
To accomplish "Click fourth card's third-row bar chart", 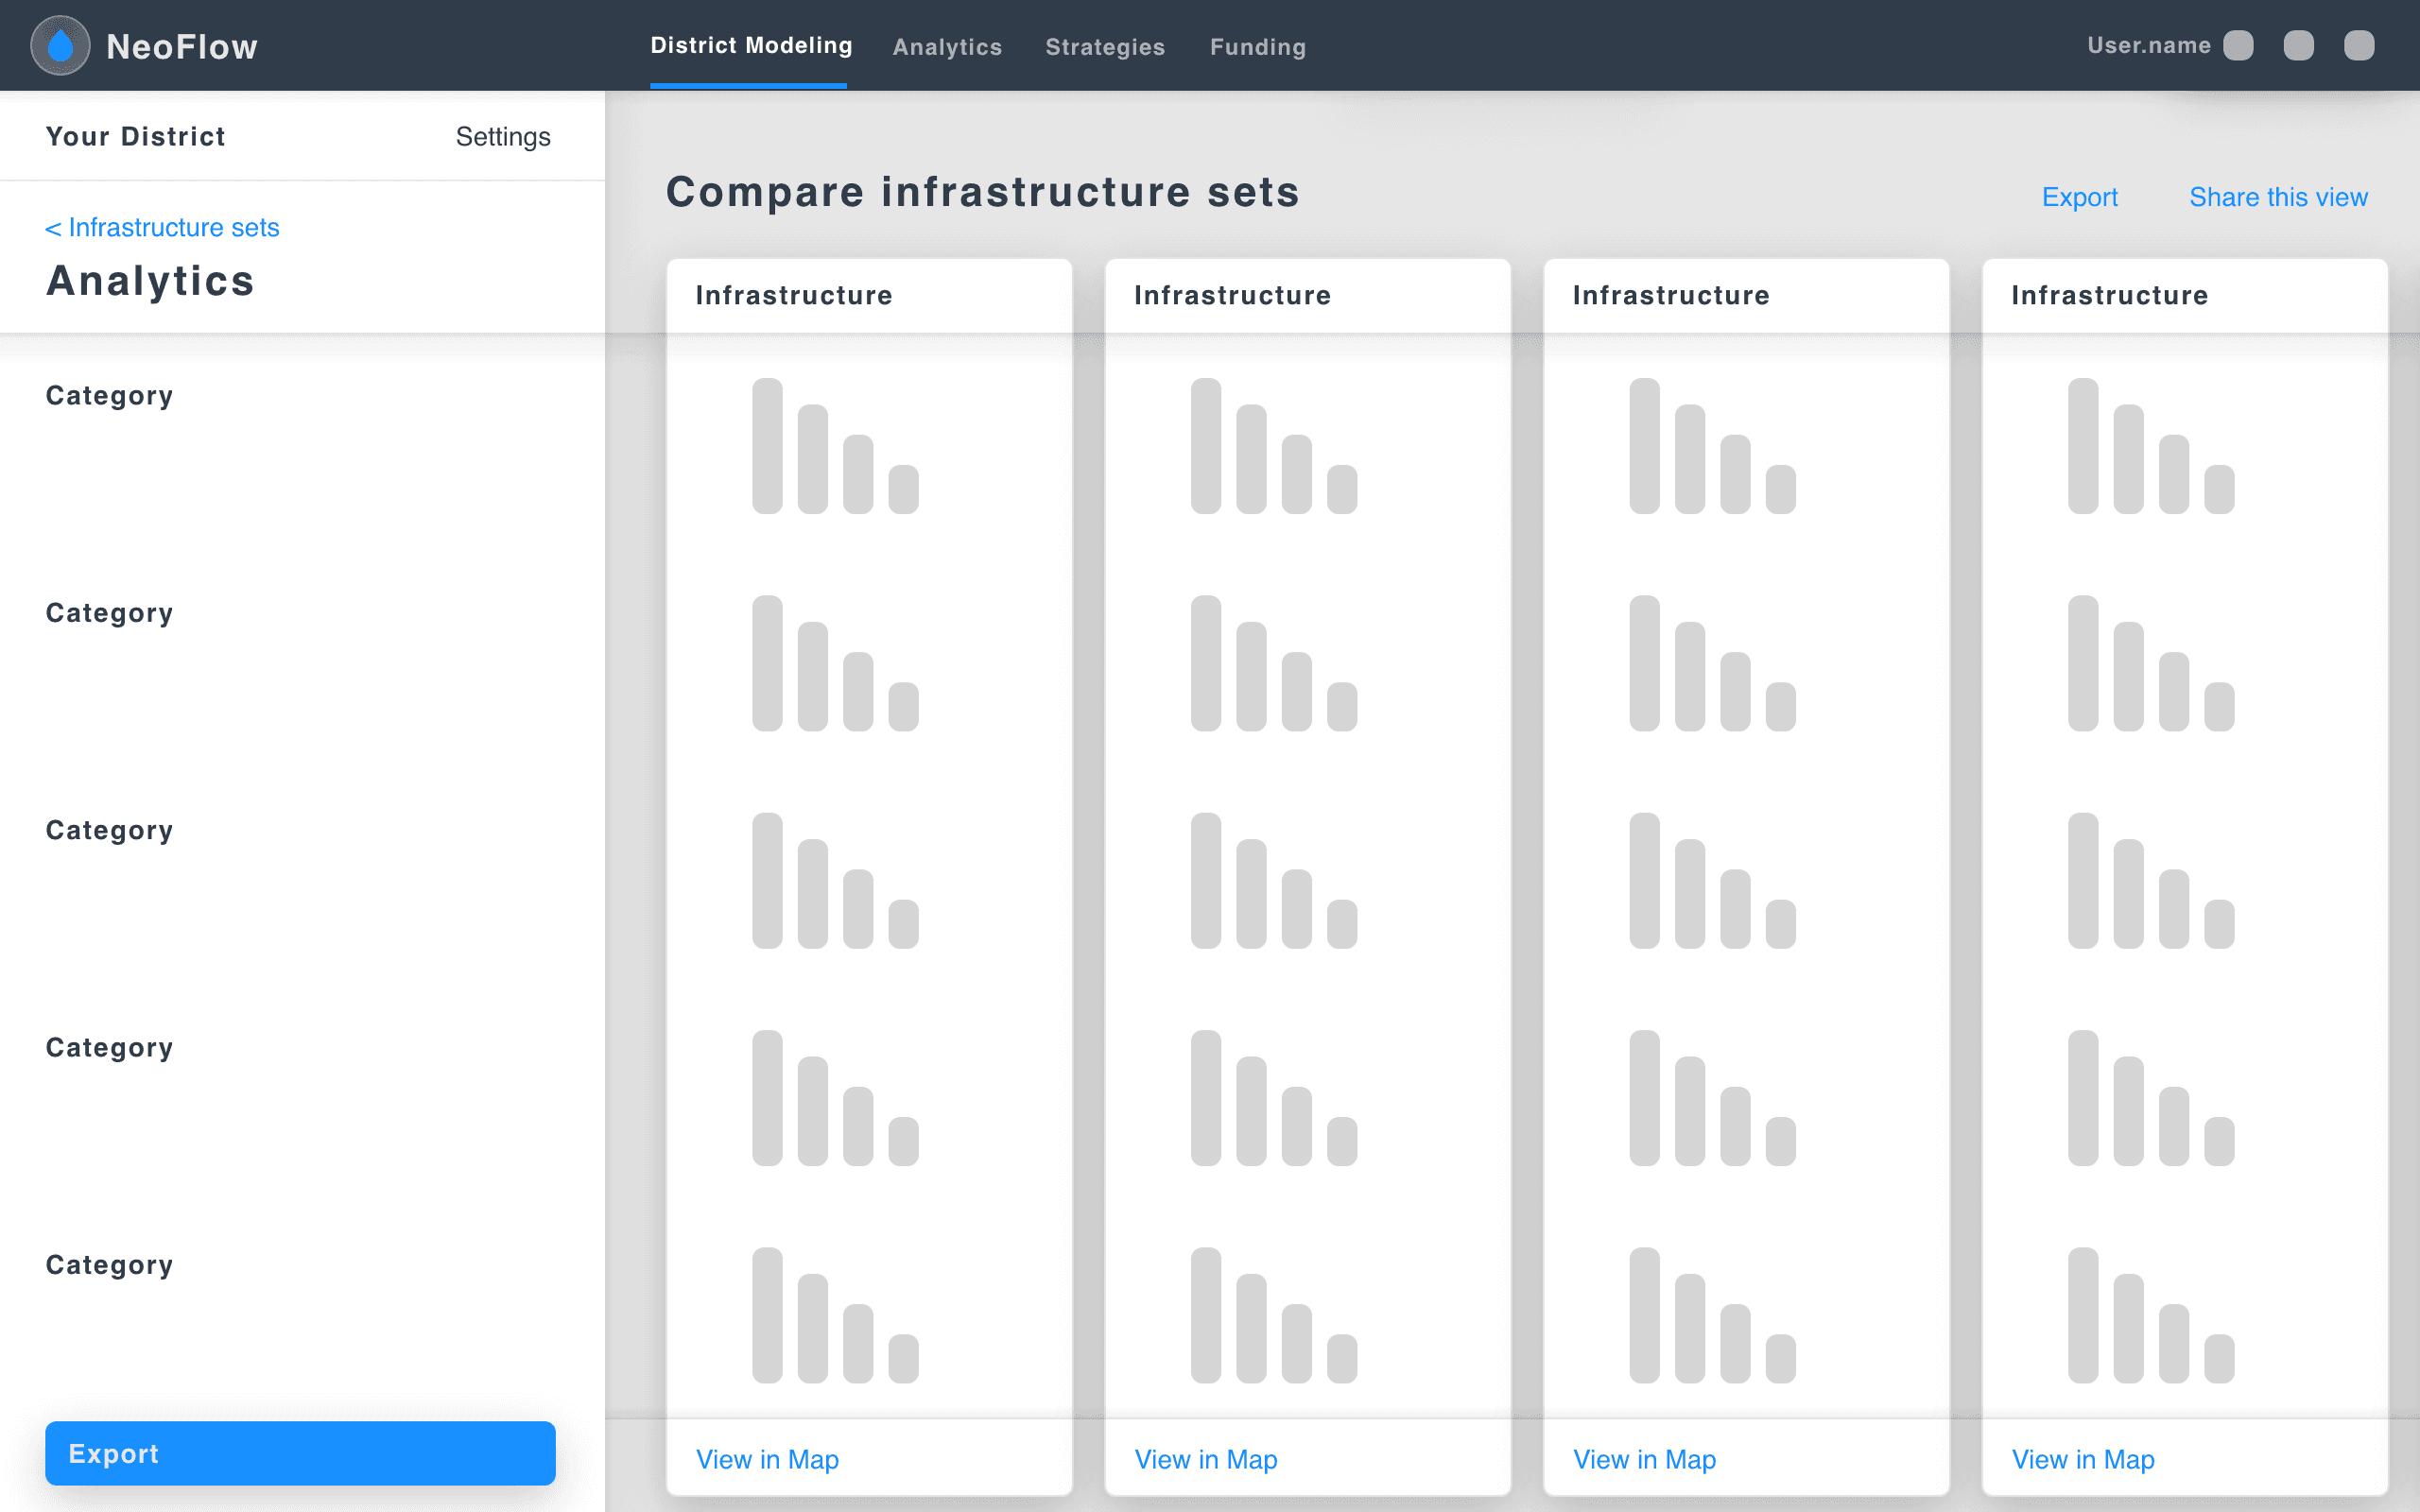I will click(x=2151, y=880).
